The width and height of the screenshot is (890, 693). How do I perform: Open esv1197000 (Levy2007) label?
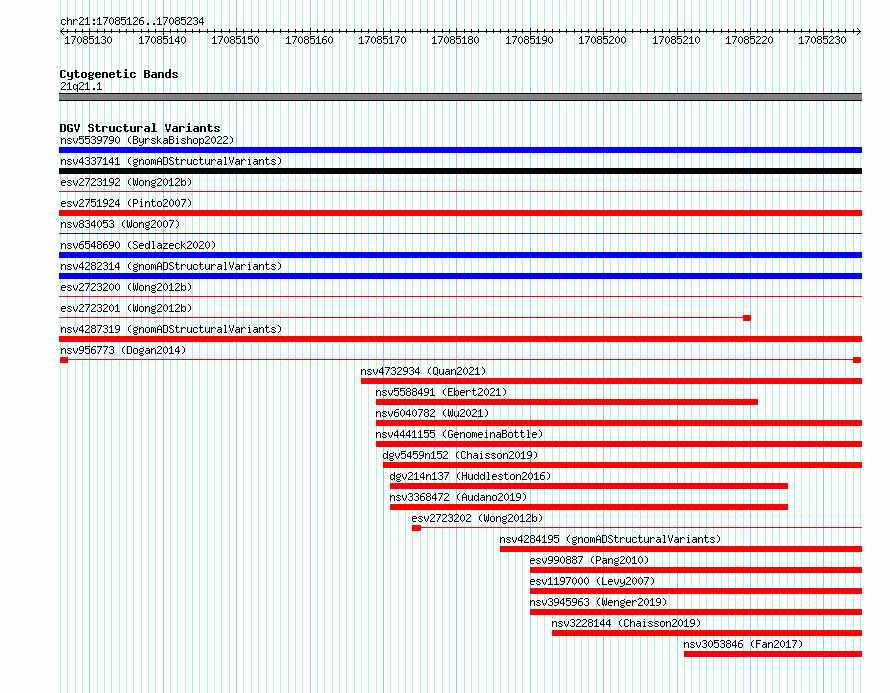[x=592, y=581]
